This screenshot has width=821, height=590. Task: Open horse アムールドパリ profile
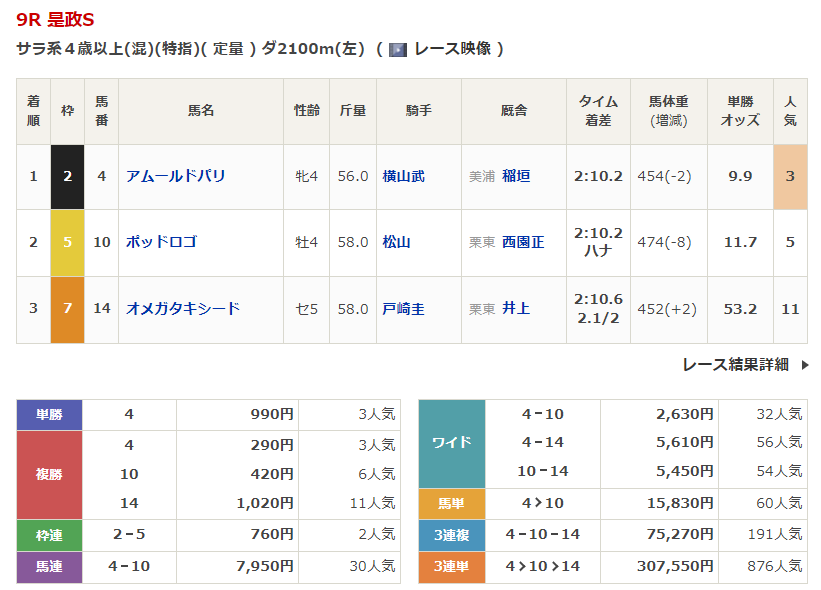coord(176,176)
